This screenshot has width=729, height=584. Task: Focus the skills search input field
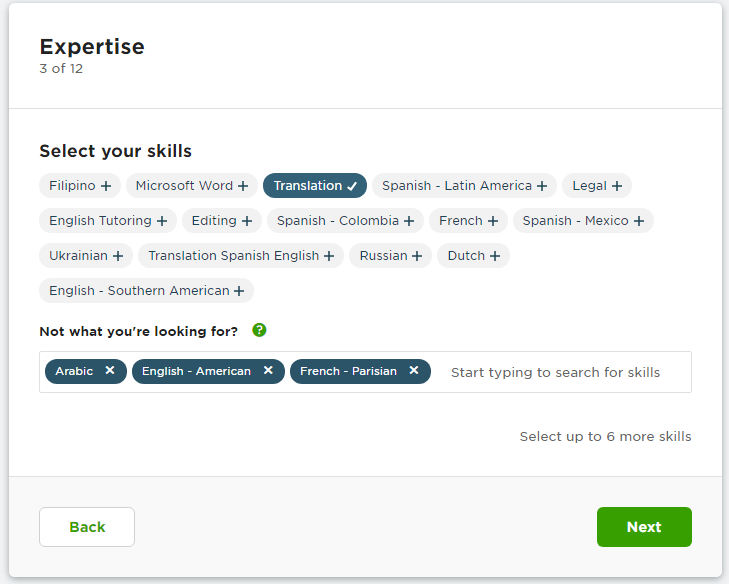pos(563,372)
